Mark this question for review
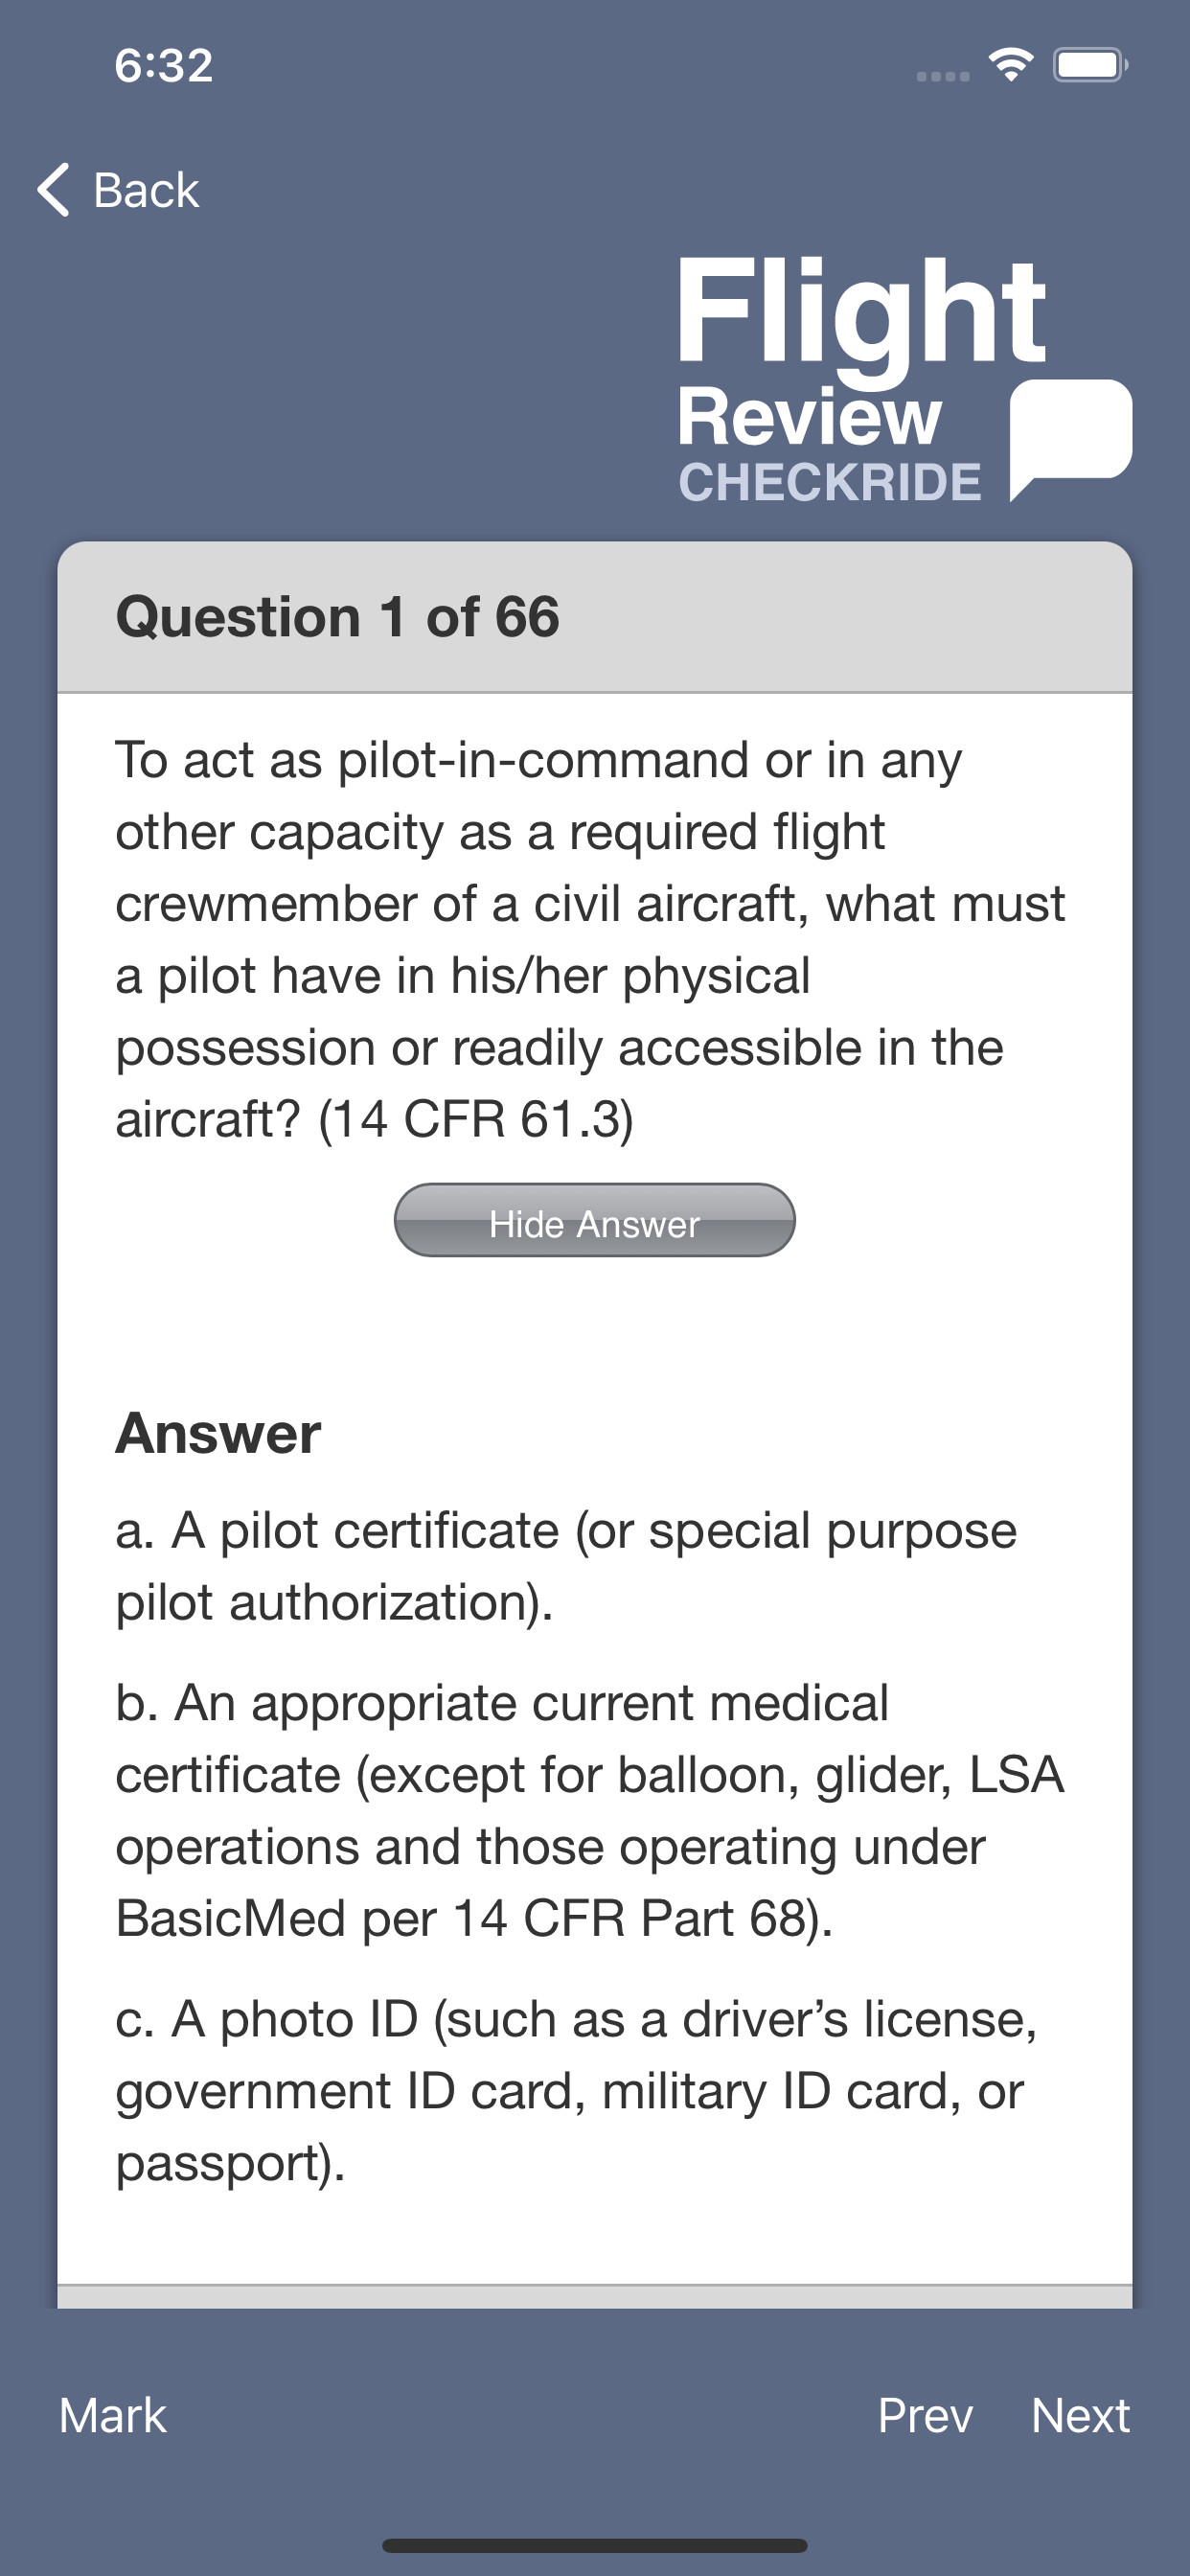The width and height of the screenshot is (1190, 2576). [x=113, y=2416]
